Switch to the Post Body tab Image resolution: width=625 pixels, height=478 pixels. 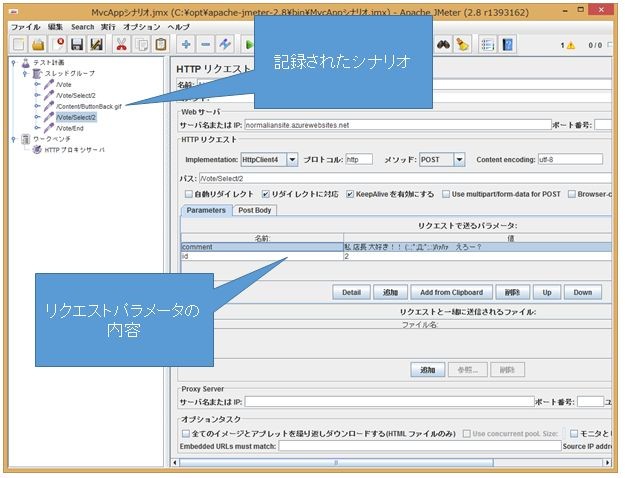coord(254,210)
